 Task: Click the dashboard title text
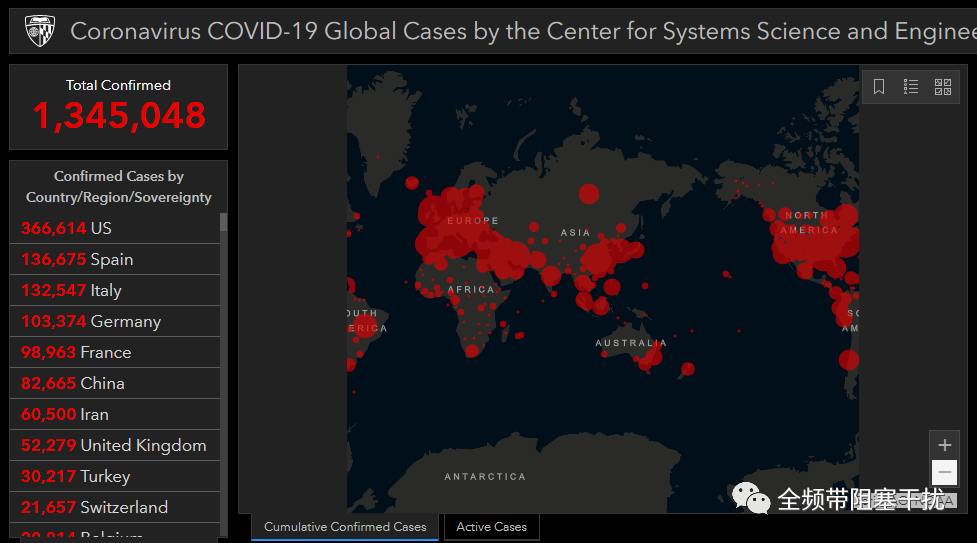[x=522, y=31]
